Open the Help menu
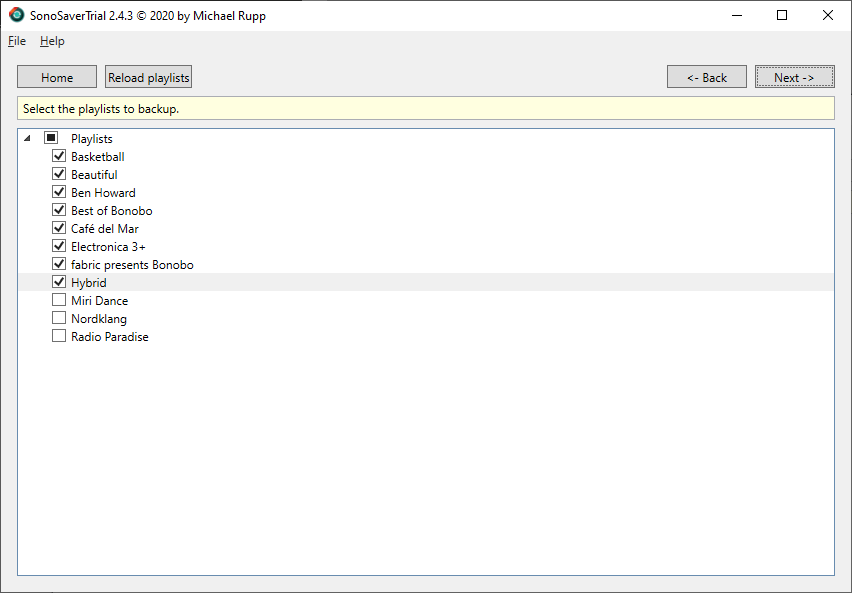 click(x=52, y=41)
